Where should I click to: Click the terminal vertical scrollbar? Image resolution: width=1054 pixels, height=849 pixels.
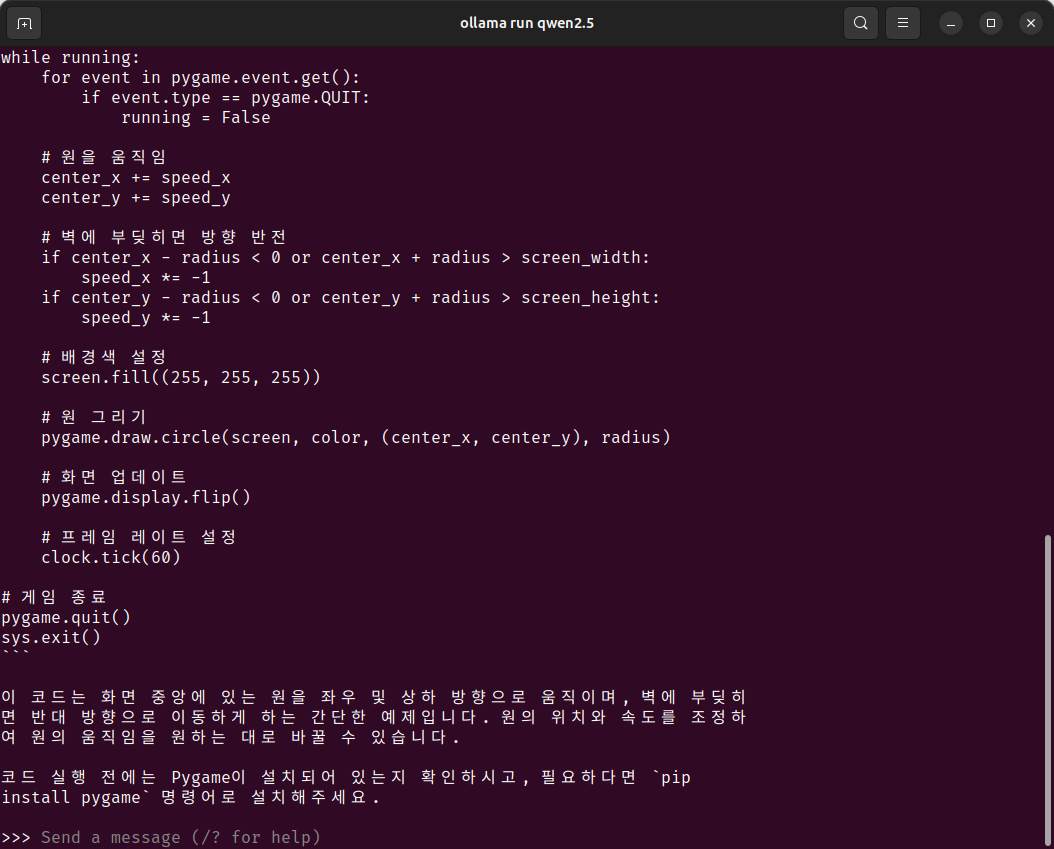pos(1048,689)
